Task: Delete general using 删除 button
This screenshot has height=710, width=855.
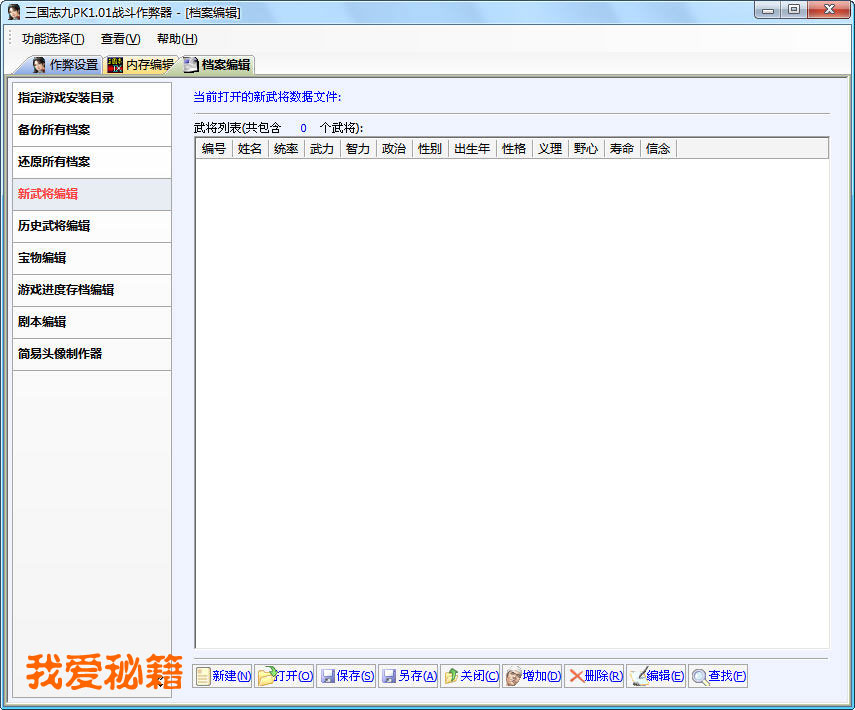Action: coord(594,676)
